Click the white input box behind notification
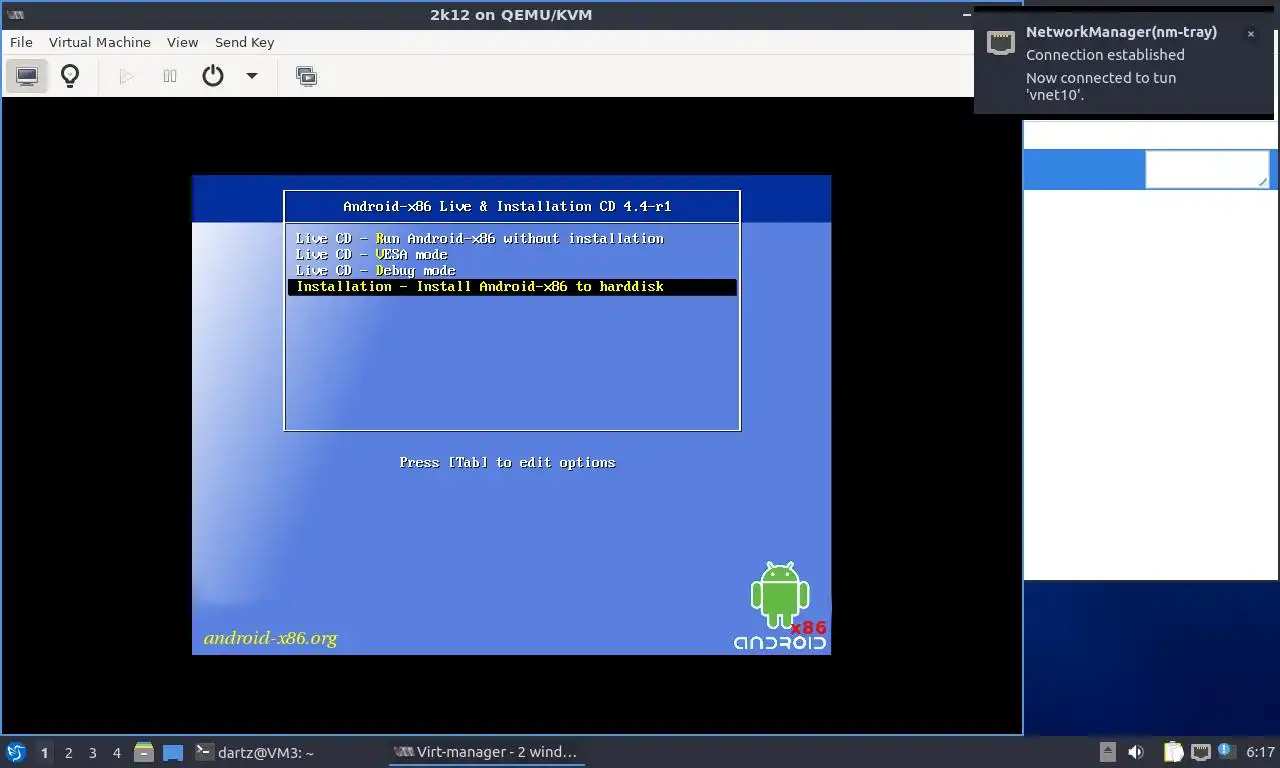Image resolution: width=1280 pixels, height=768 pixels. tap(1207, 169)
